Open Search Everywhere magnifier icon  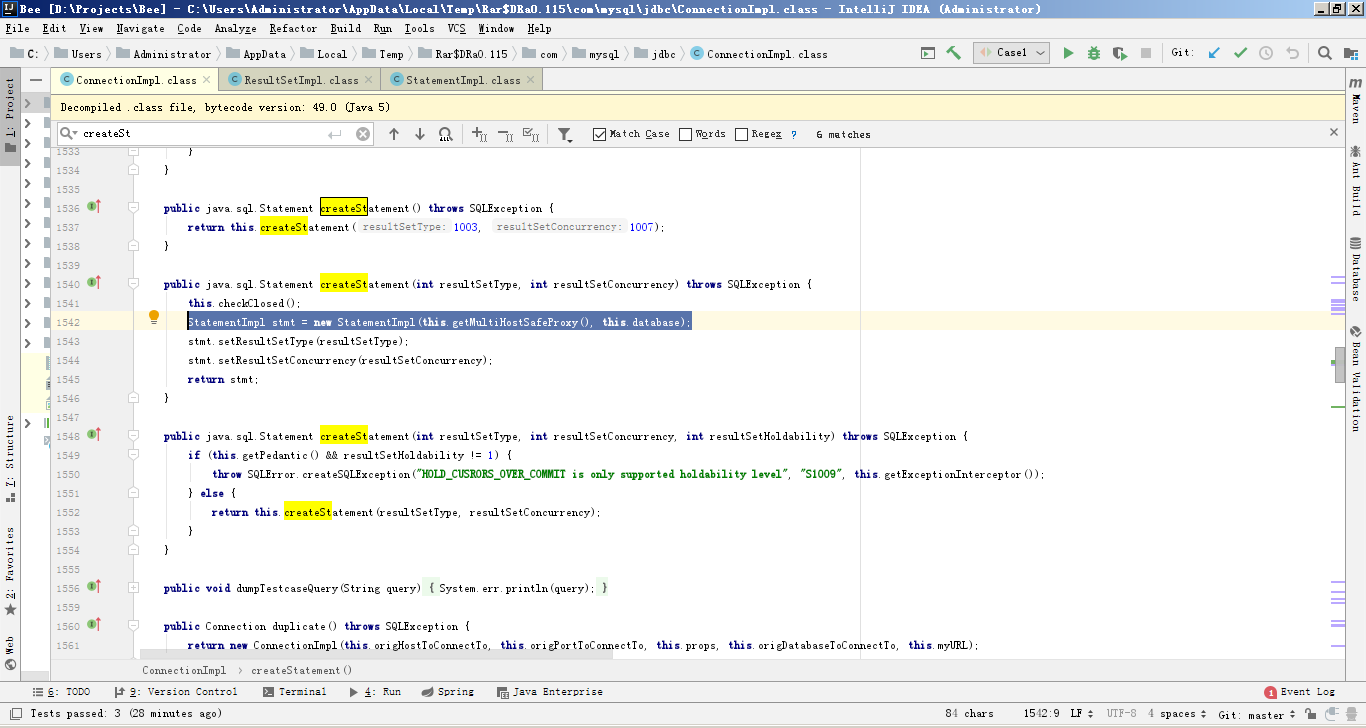point(1324,53)
